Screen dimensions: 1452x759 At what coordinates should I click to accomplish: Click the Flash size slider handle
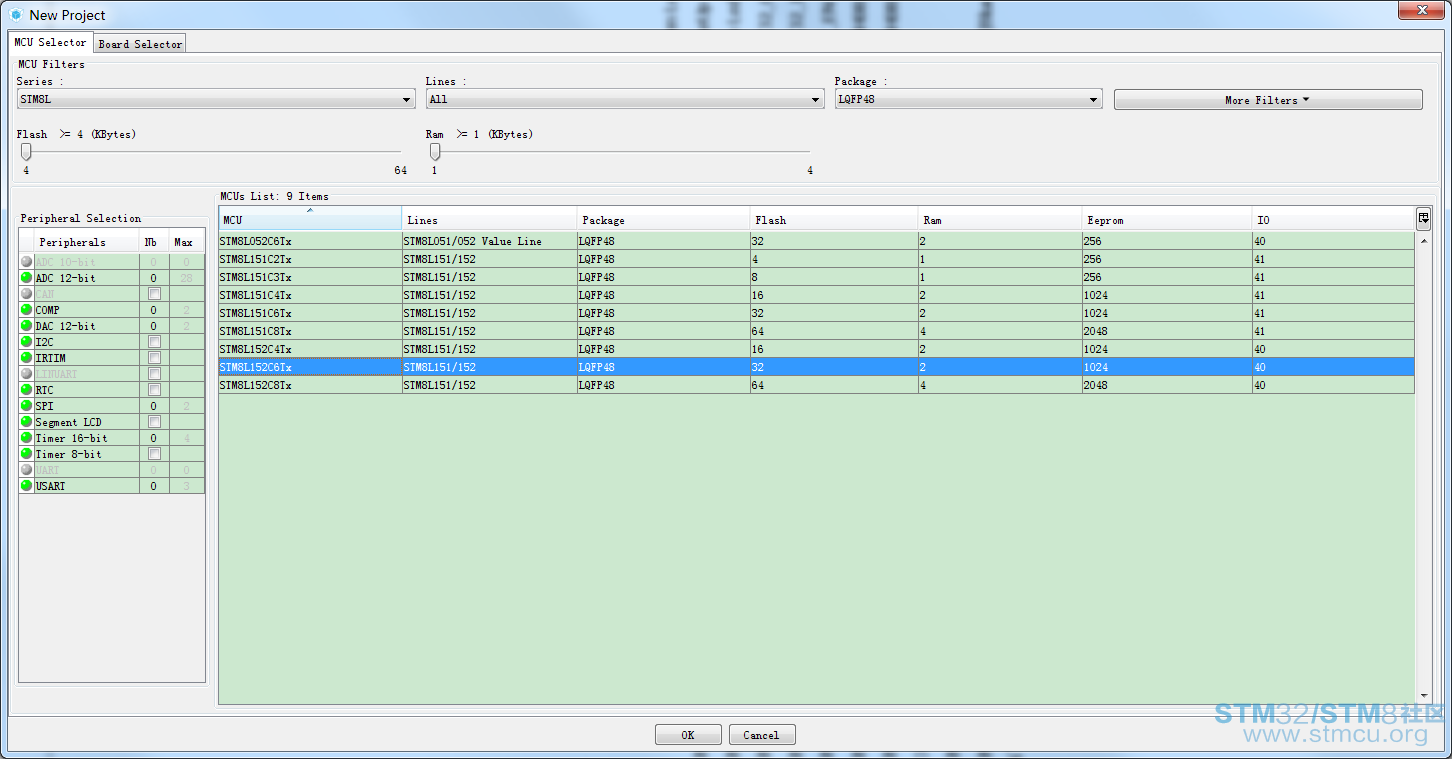click(26, 152)
